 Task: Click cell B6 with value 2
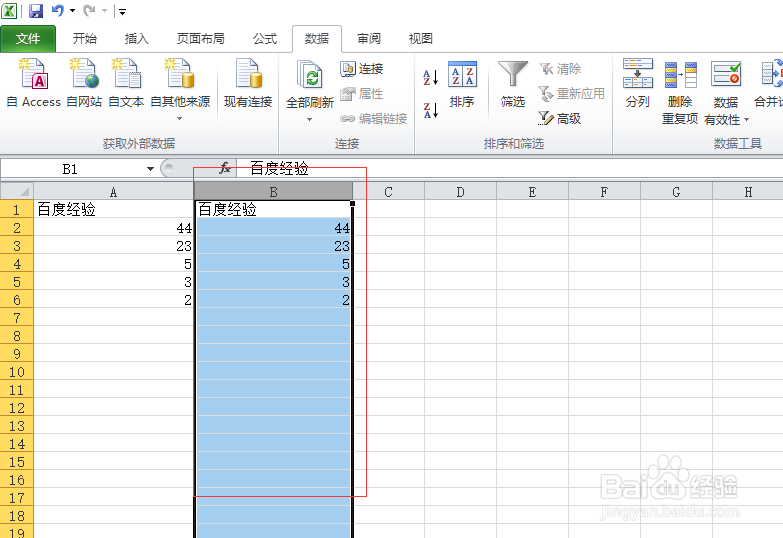(x=273, y=300)
